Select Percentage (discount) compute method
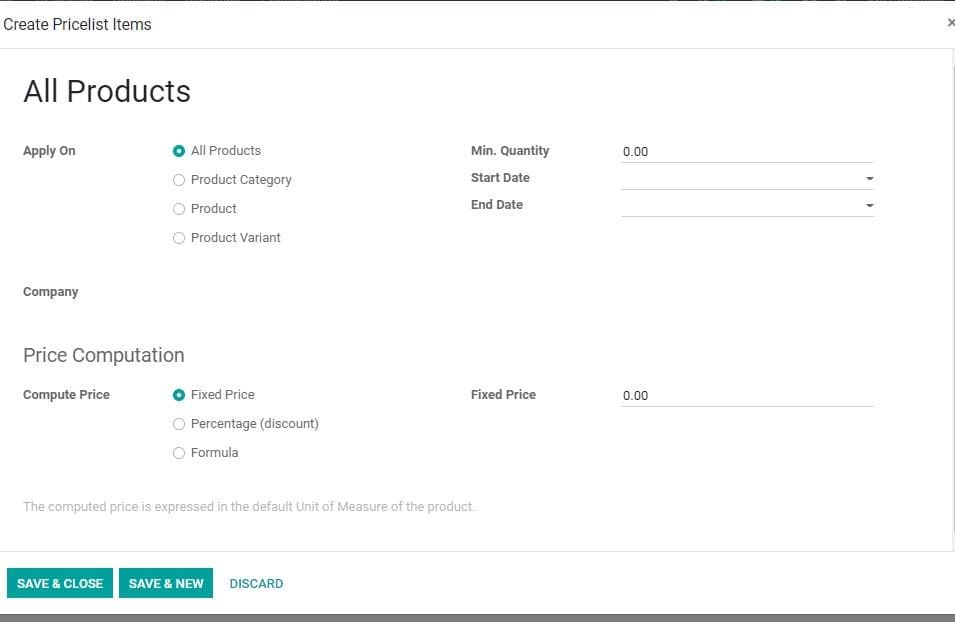 pyautogui.click(x=179, y=424)
